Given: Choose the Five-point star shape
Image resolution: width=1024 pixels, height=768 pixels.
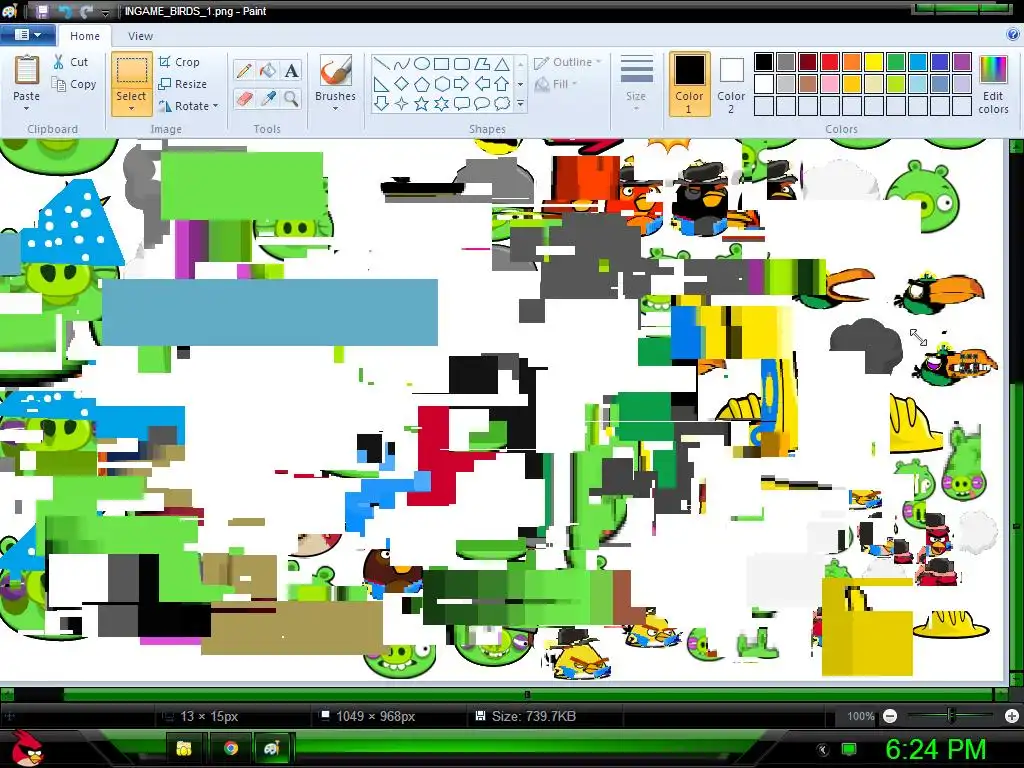Looking at the screenshot, I should click(x=422, y=103).
